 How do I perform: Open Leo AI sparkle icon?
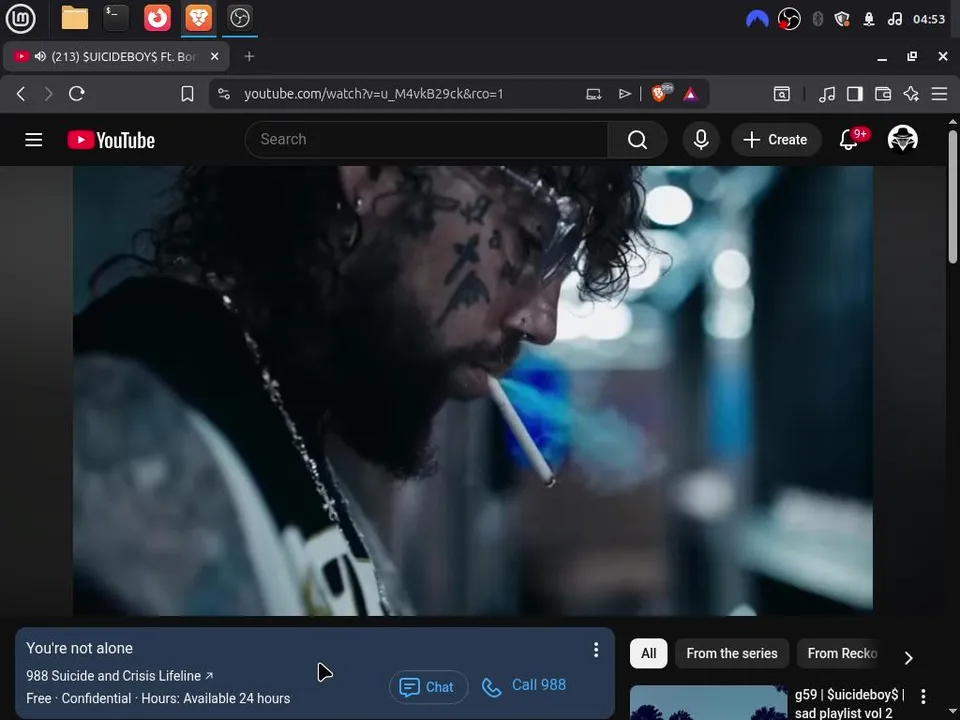911,94
